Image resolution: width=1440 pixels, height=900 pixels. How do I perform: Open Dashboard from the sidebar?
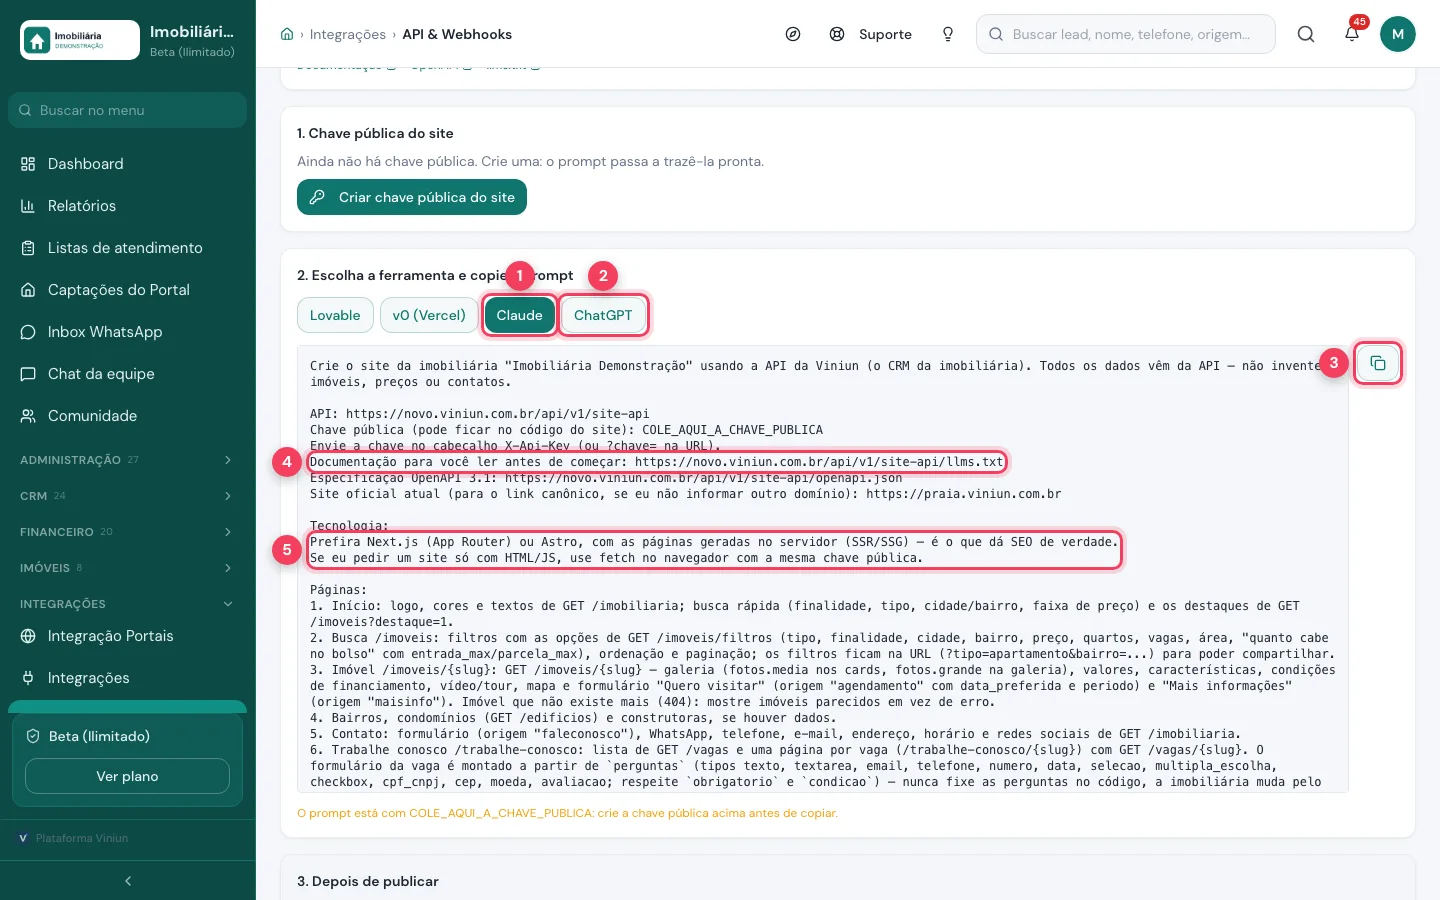pyautogui.click(x=128, y=164)
